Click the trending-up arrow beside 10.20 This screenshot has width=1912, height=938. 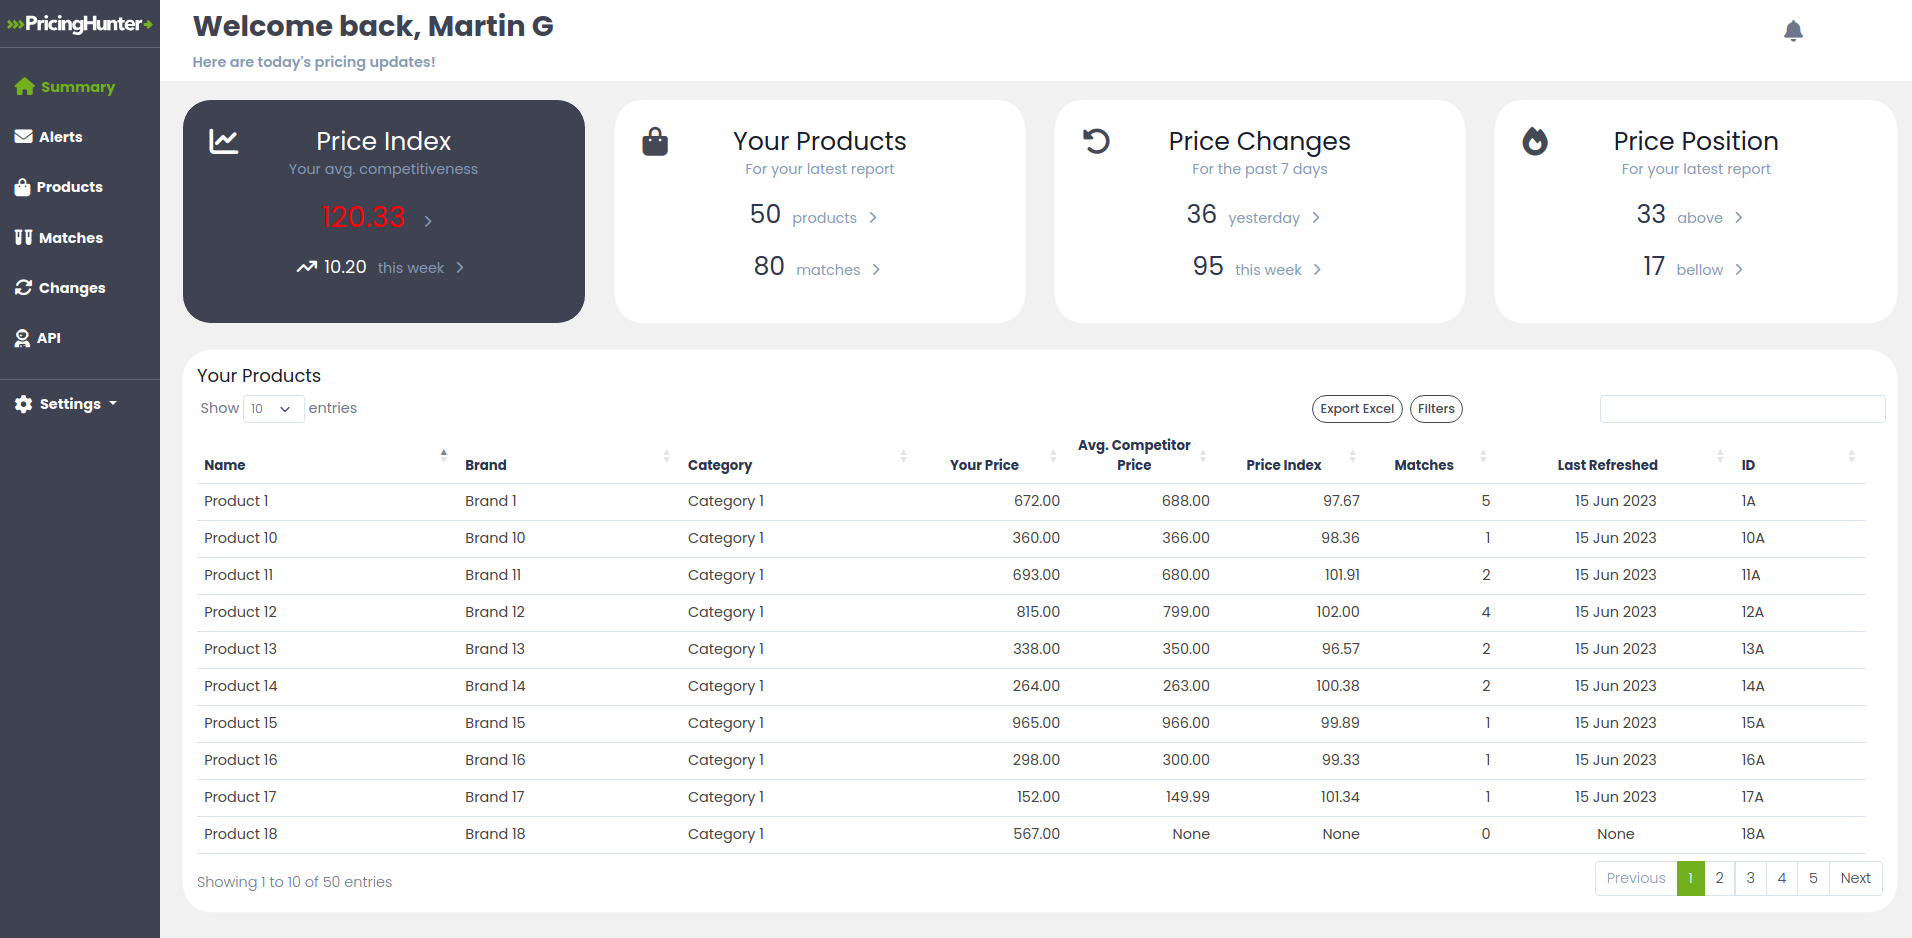click(x=306, y=267)
